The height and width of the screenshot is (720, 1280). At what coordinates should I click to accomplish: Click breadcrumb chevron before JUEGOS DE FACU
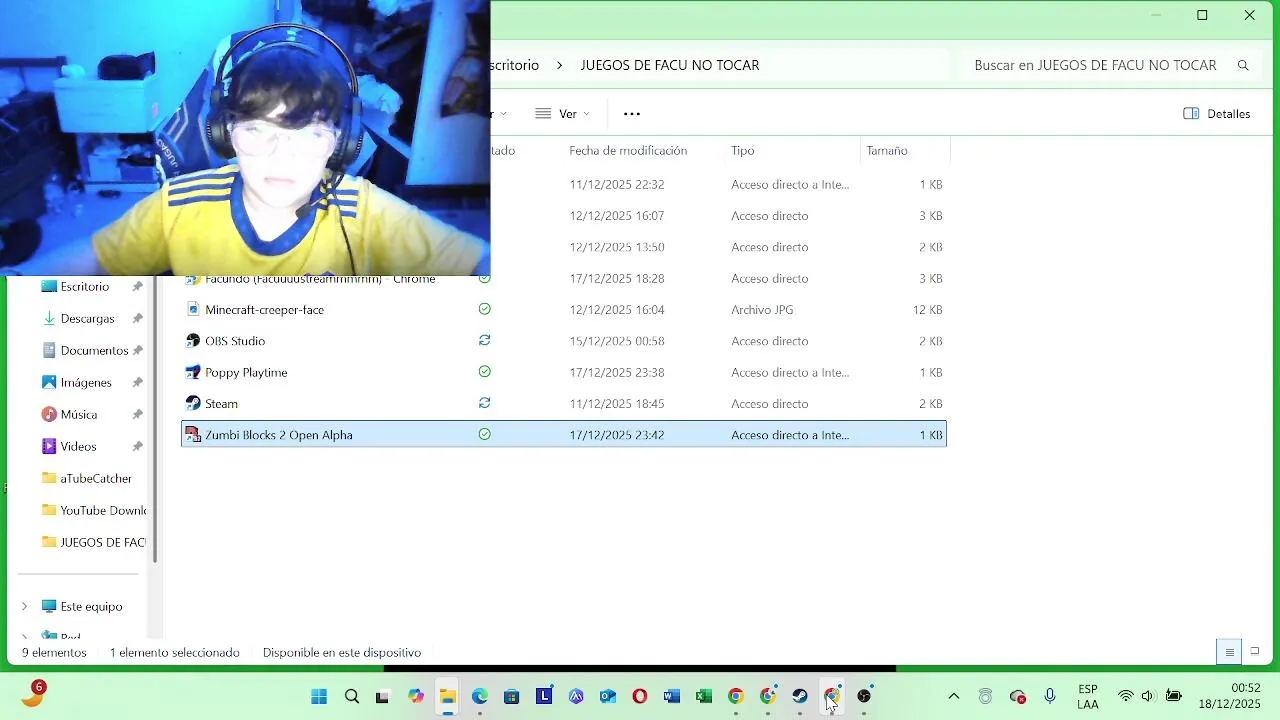559,65
